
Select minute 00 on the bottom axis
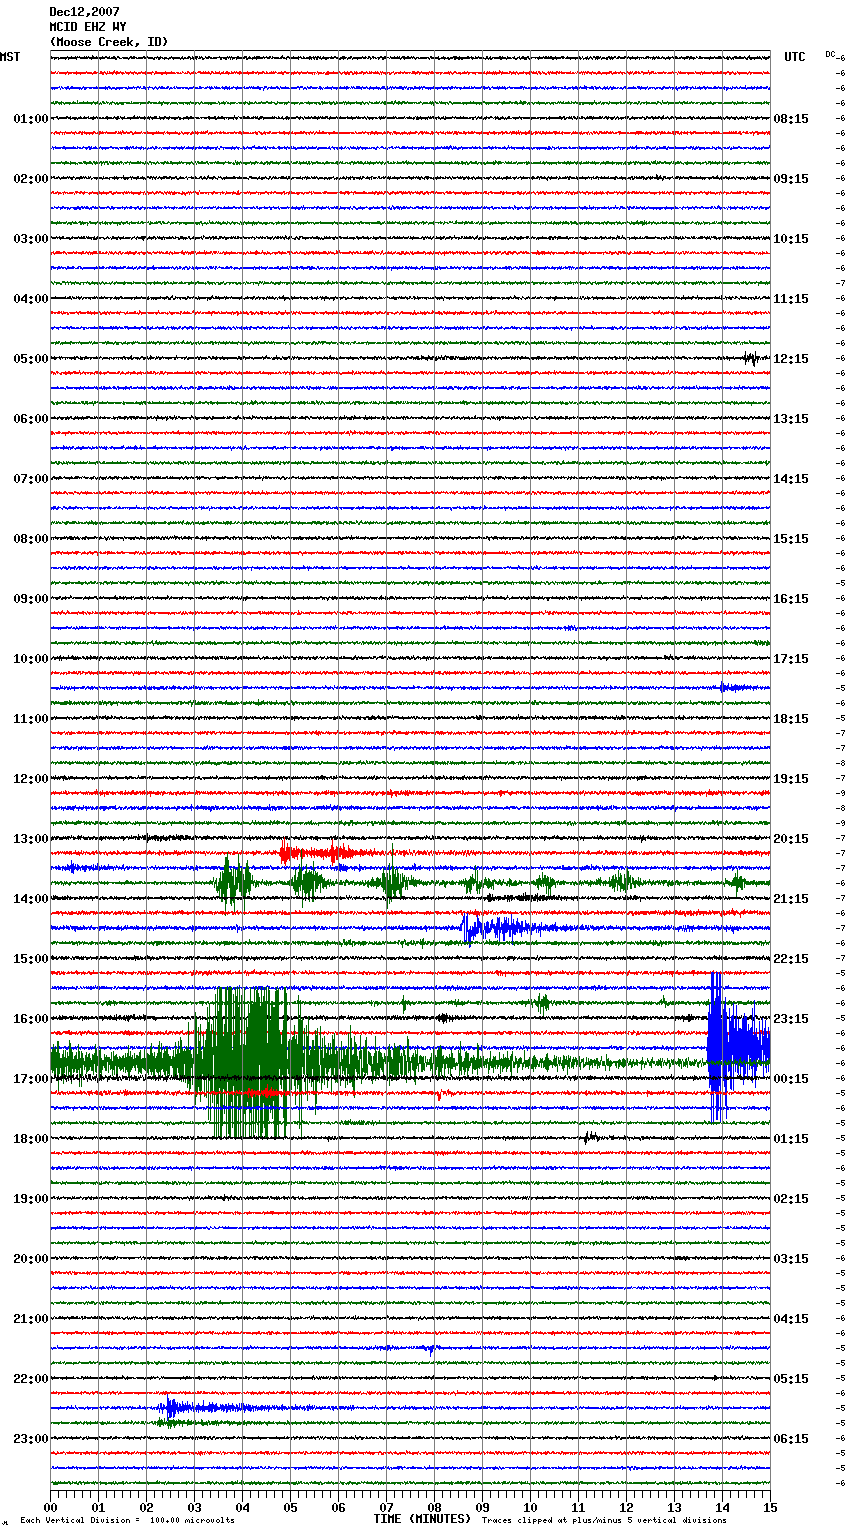tap(51, 1507)
